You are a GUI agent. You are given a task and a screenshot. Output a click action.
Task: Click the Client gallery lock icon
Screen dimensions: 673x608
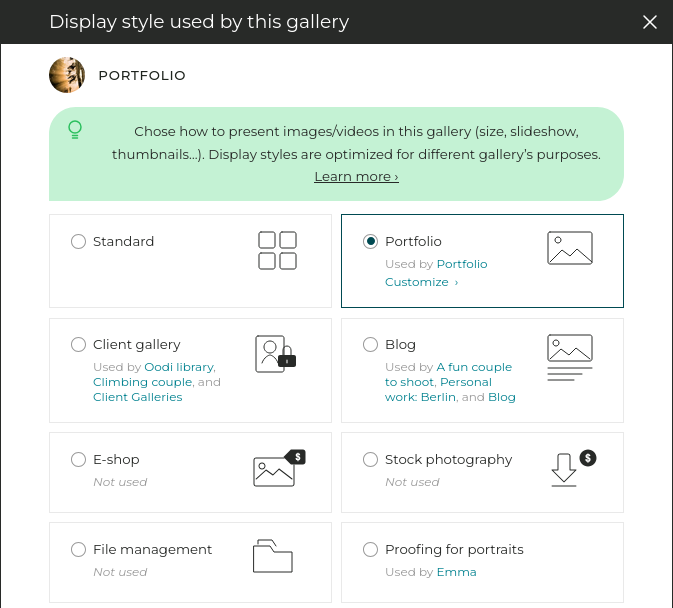[276, 354]
